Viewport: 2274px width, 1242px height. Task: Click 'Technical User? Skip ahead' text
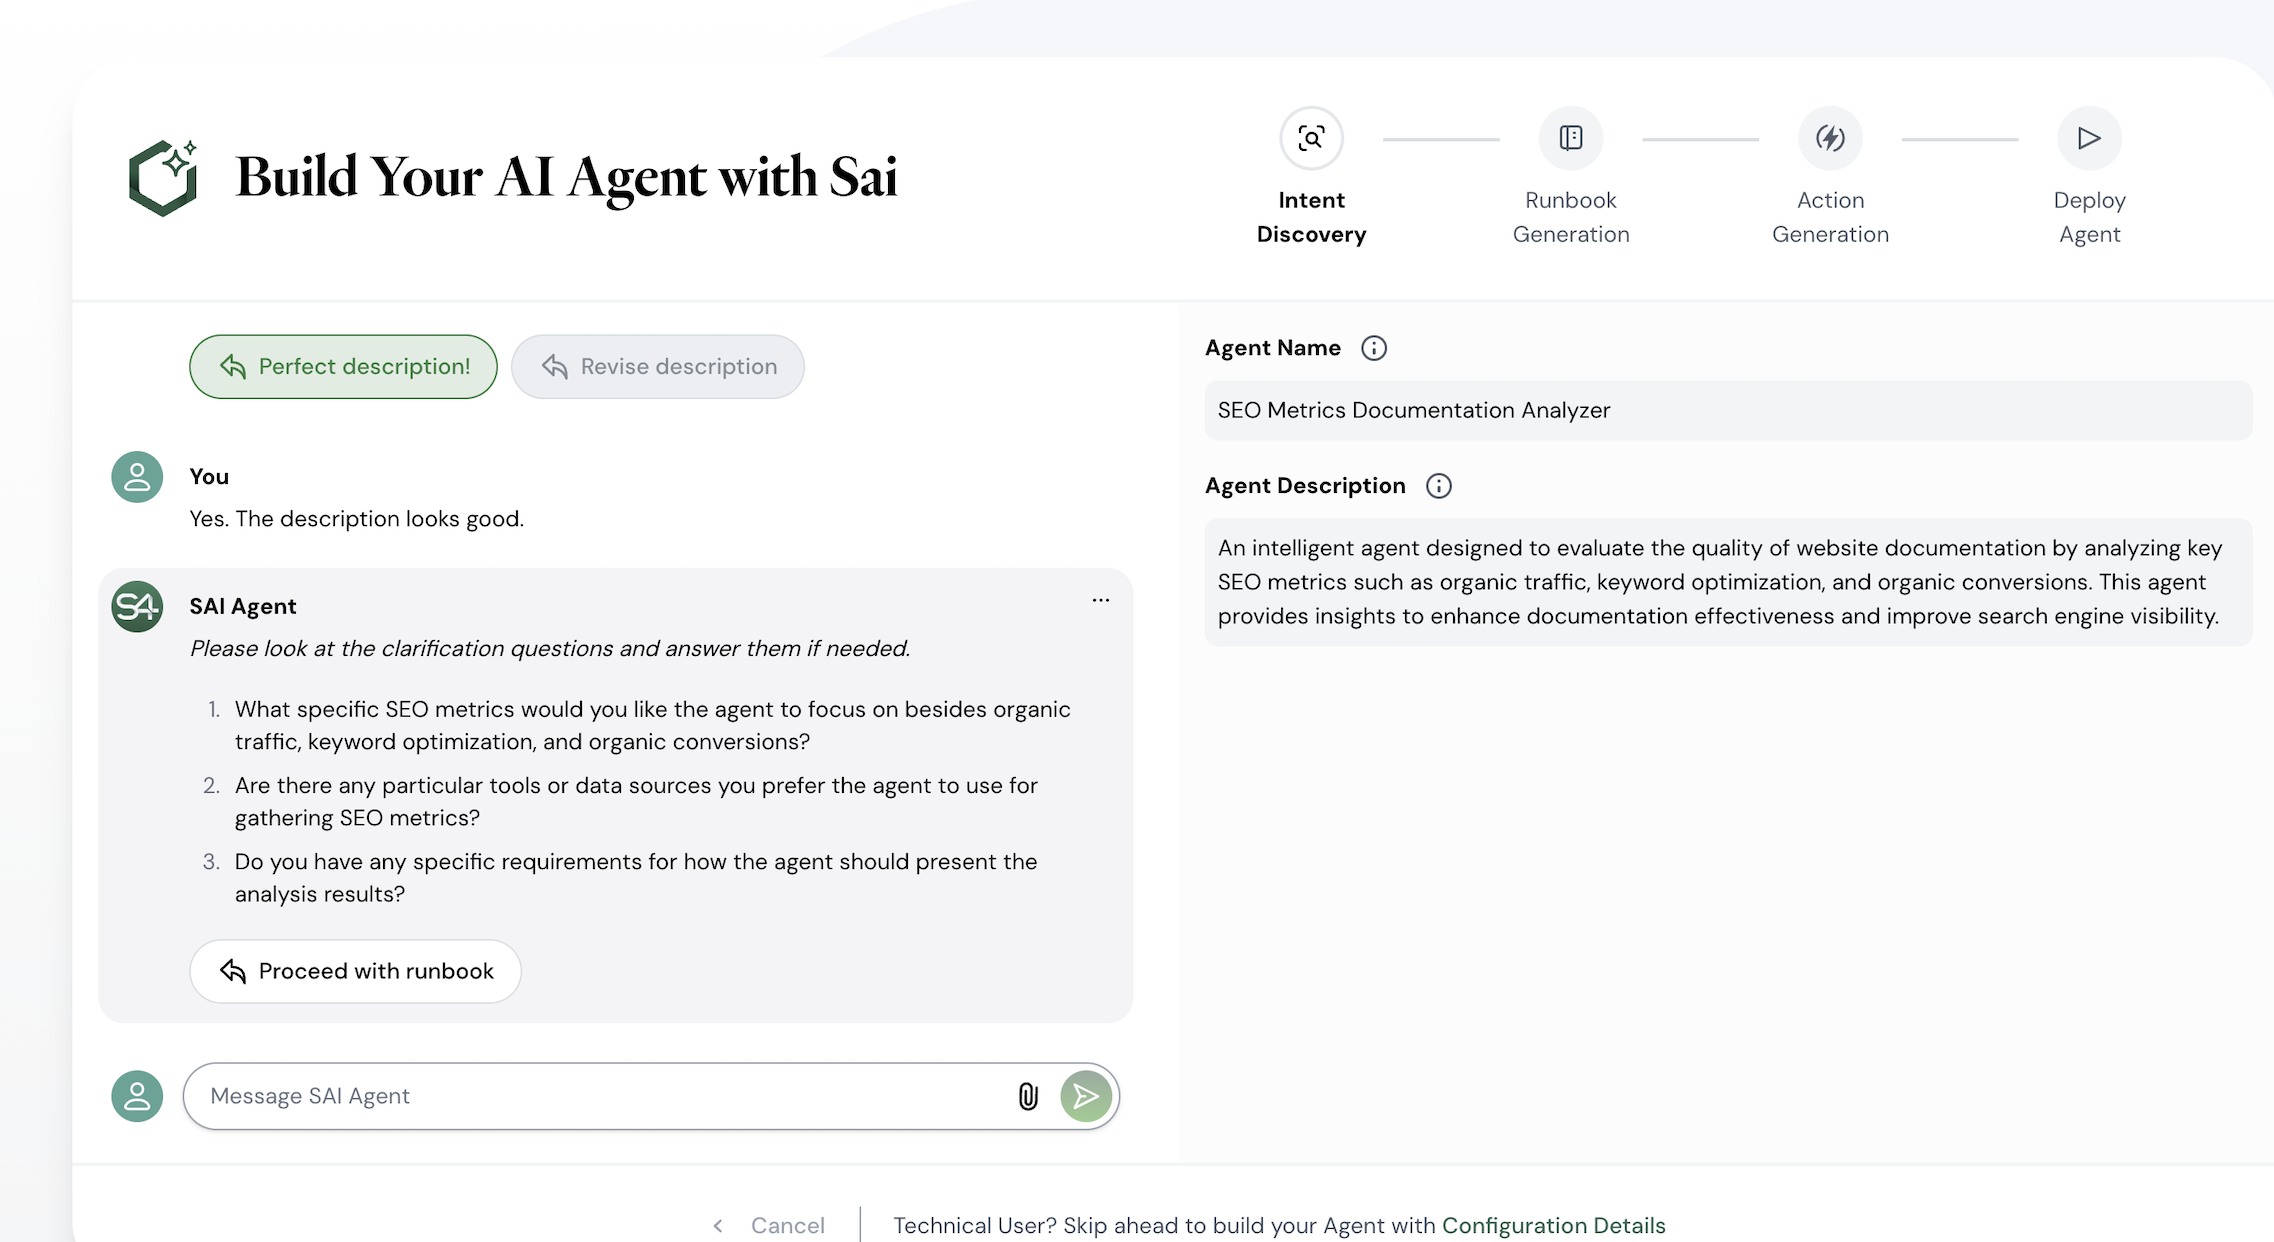coord(1164,1226)
